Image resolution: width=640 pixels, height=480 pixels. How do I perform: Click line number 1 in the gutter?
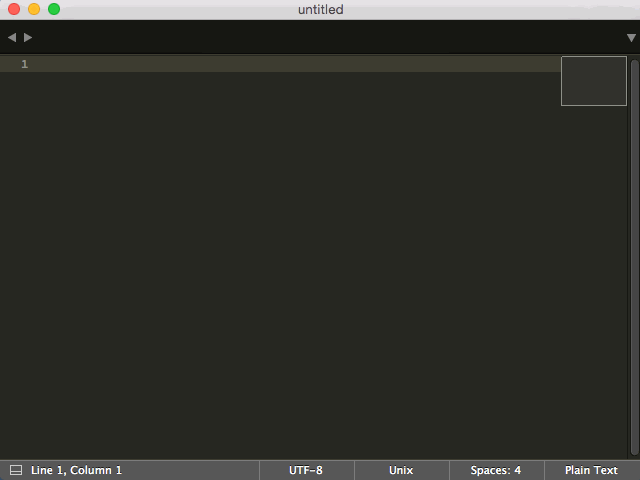click(24, 64)
